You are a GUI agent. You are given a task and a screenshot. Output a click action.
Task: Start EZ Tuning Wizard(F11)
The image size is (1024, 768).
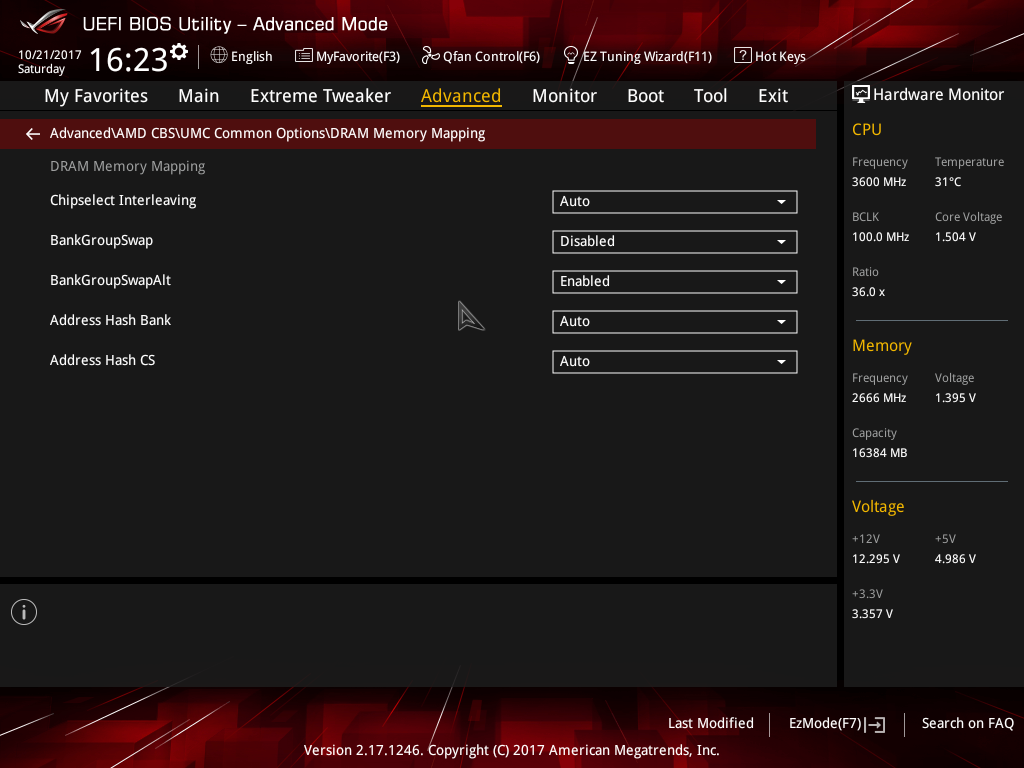(647, 57)
